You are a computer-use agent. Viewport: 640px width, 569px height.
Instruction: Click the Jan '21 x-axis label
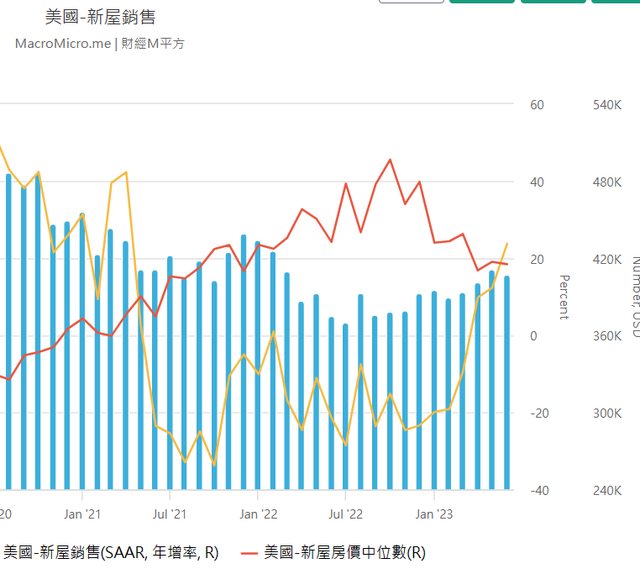tap(81, 514)
